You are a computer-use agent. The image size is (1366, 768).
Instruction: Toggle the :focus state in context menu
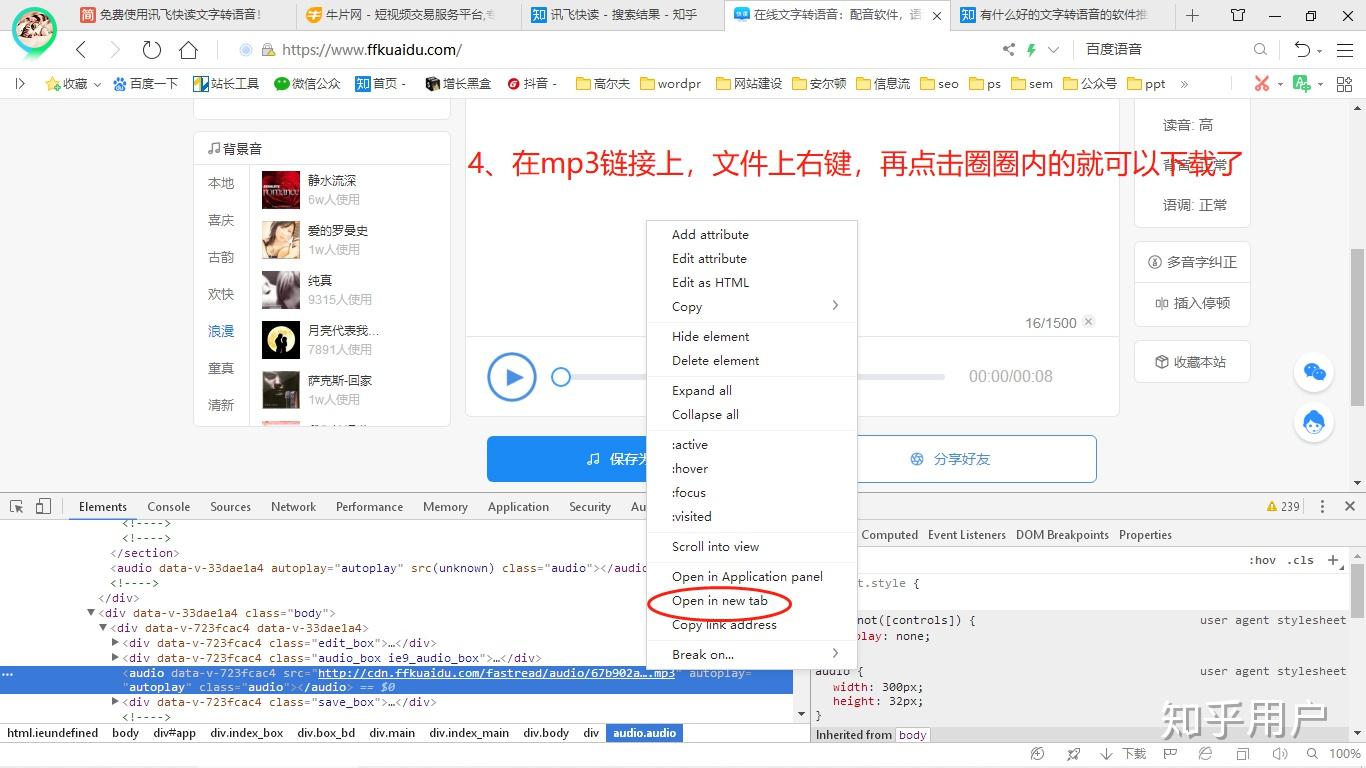coord(751,493)
